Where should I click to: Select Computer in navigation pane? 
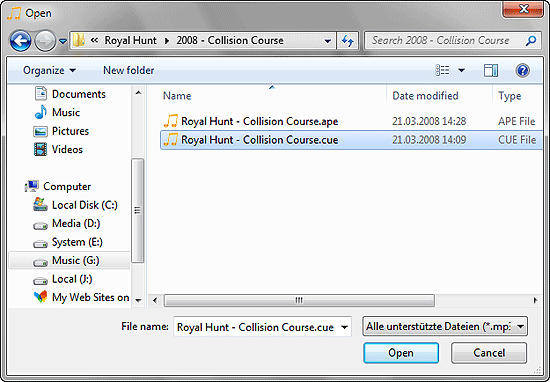[67, 186]
